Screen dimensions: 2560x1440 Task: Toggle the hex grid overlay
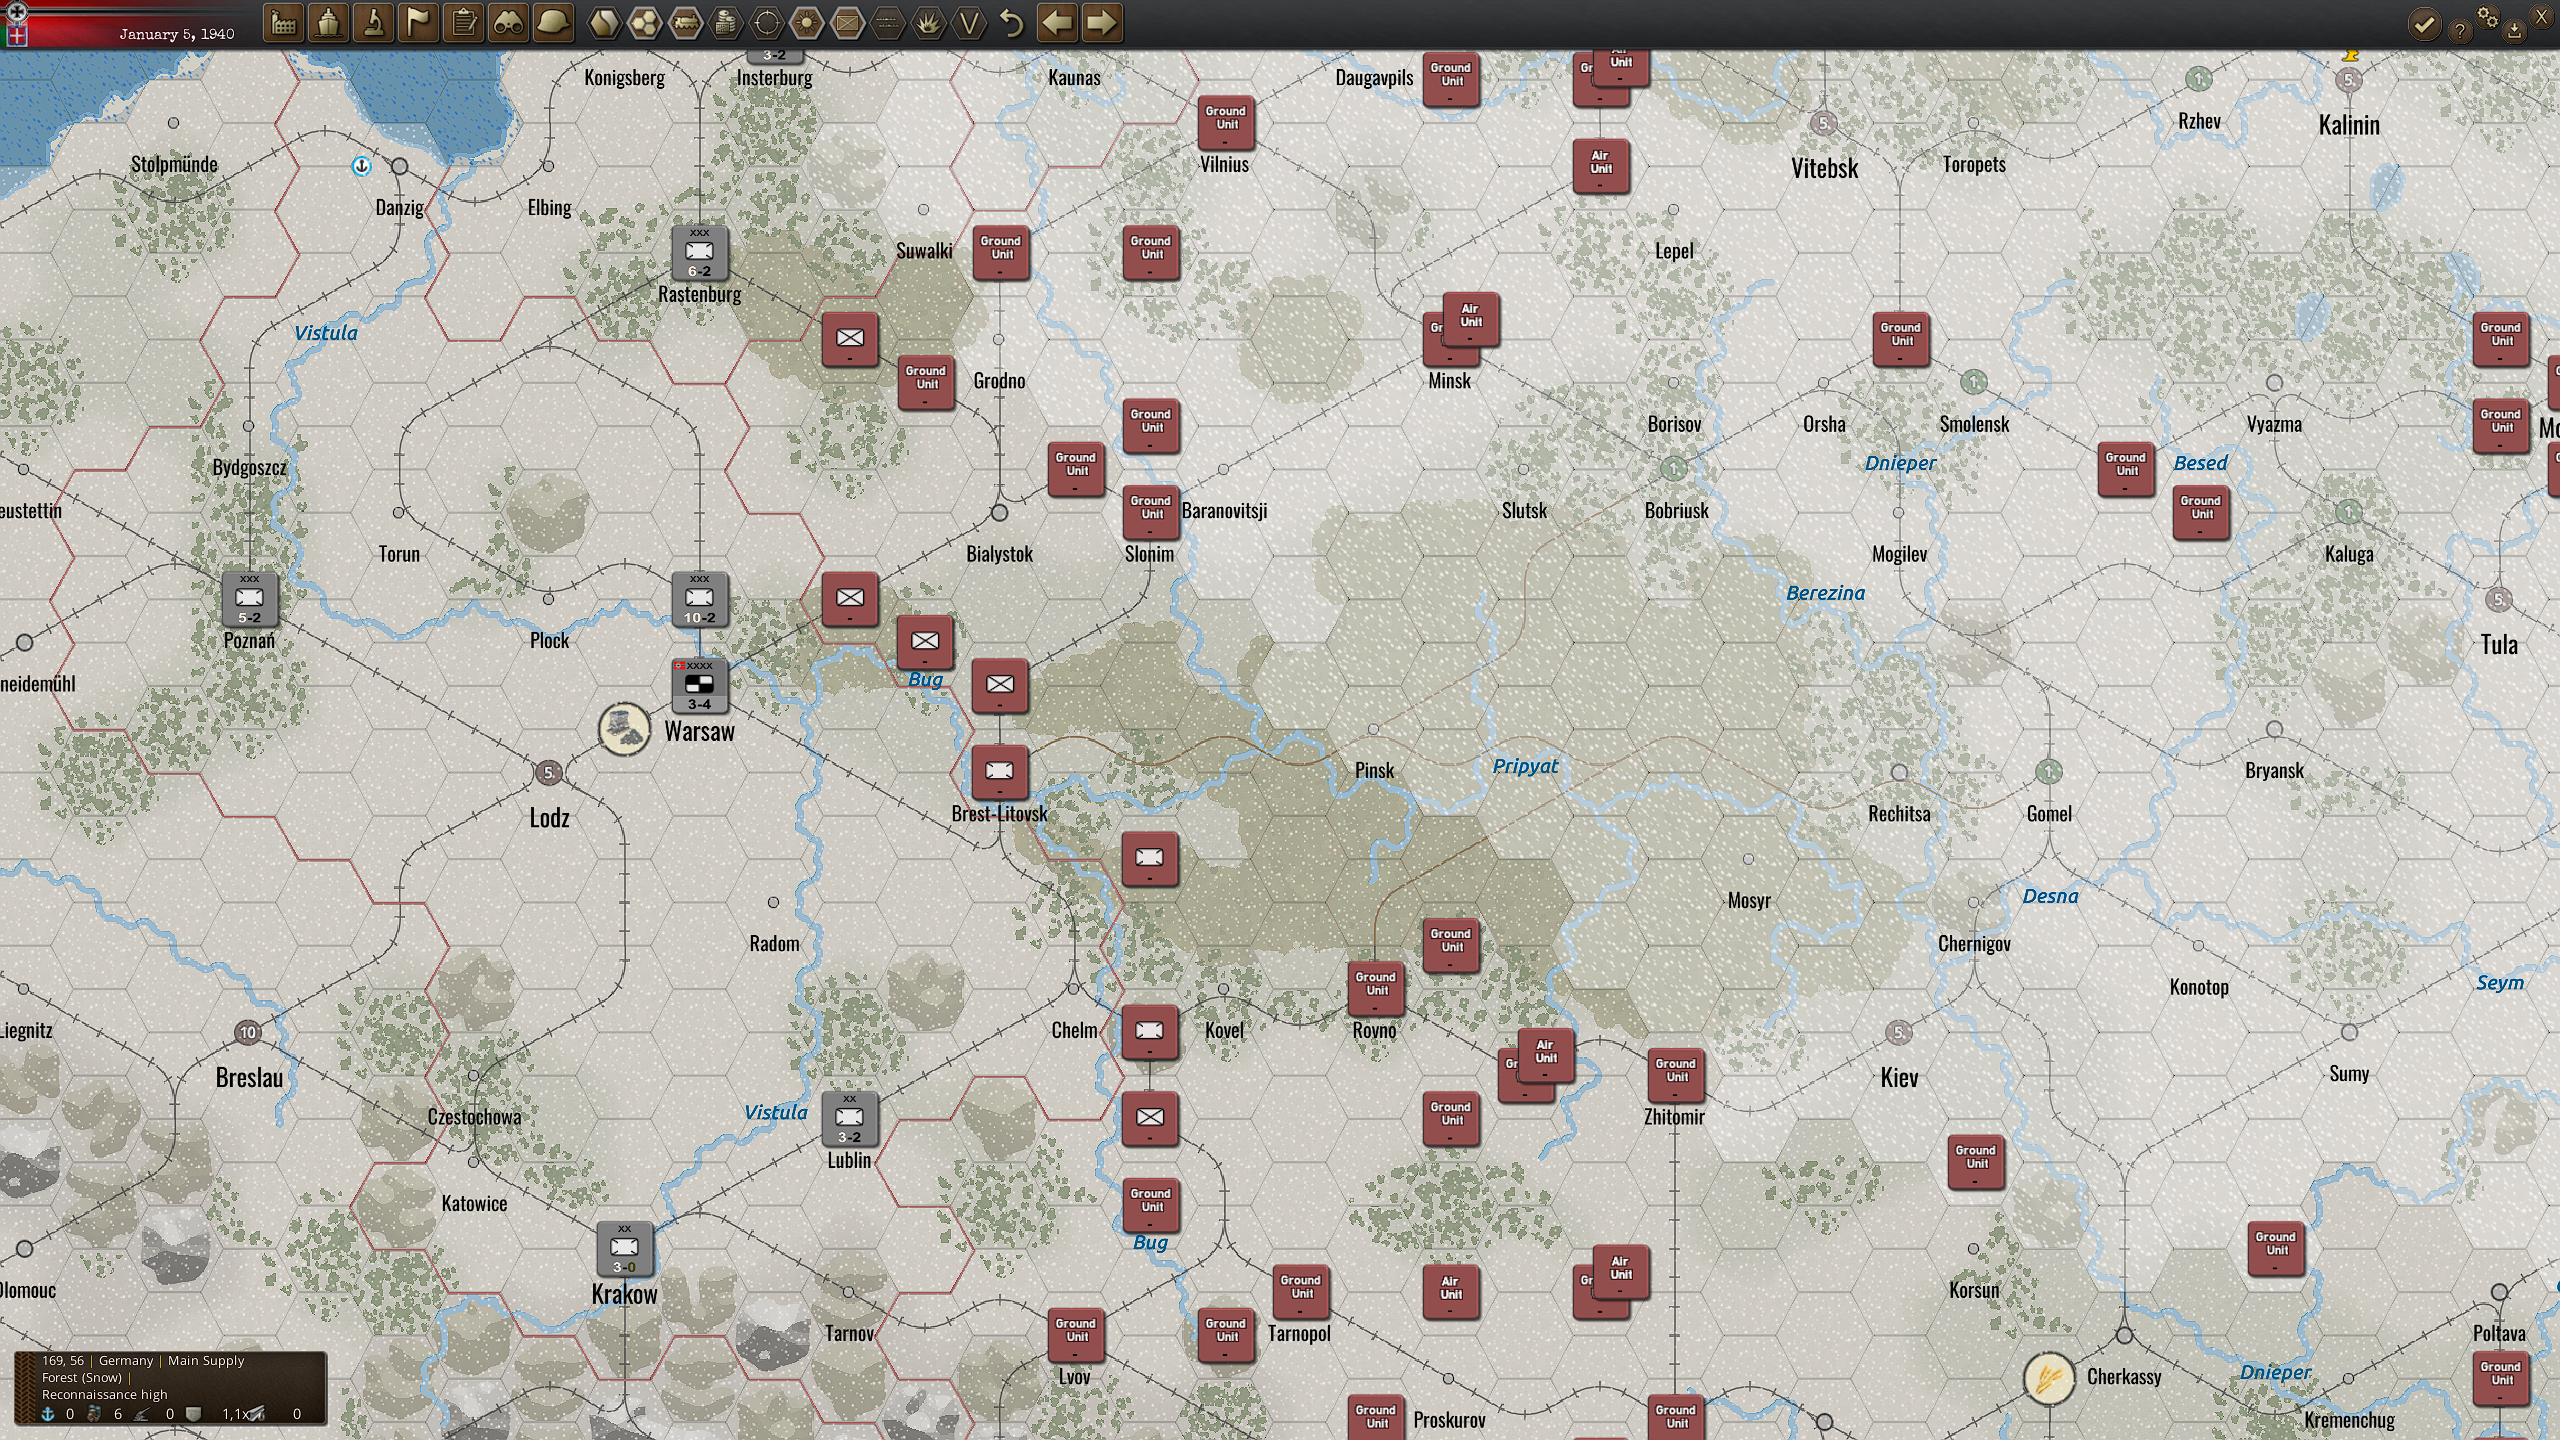coord(644,23)
